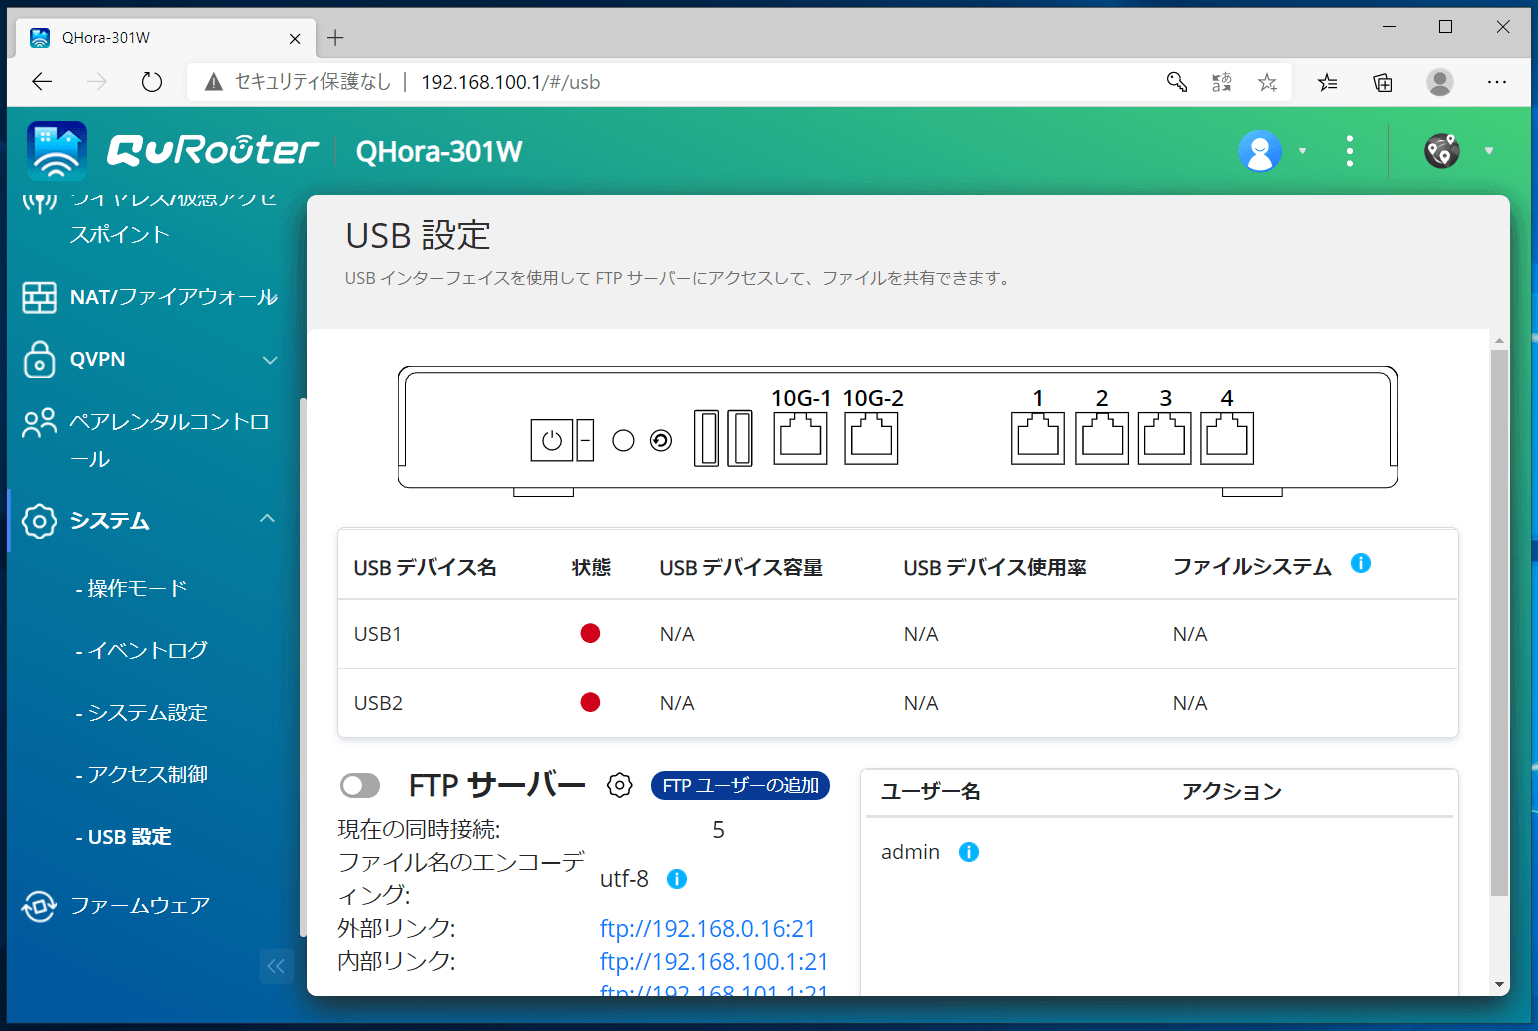Click the globe language icon in header
Image resolution: width=1538 pixels, height=1031 pixels.
click(1442, 151)
